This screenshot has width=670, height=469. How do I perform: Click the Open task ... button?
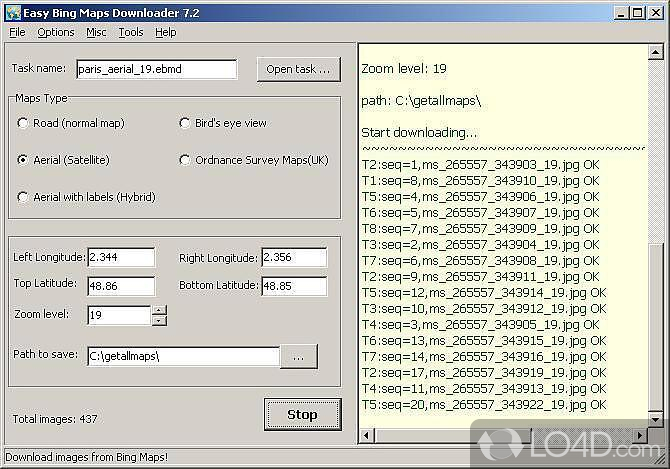pyautogui.click(x=298, y=69)
